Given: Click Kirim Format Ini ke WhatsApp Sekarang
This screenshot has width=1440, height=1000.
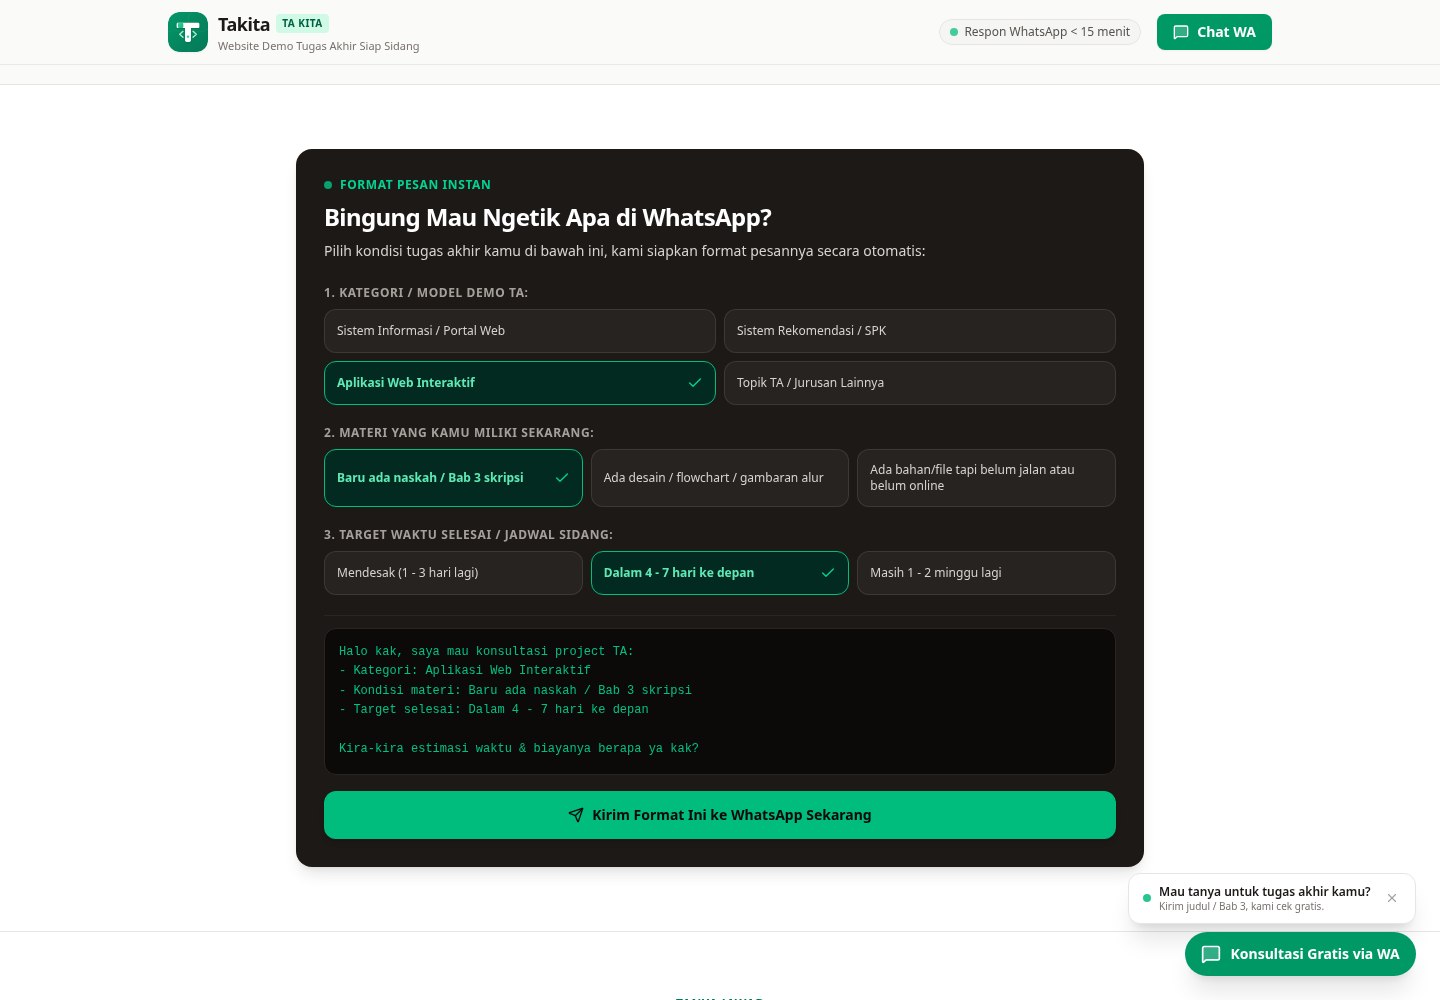Looking at the screenshot, I should (x=720, y=815).
